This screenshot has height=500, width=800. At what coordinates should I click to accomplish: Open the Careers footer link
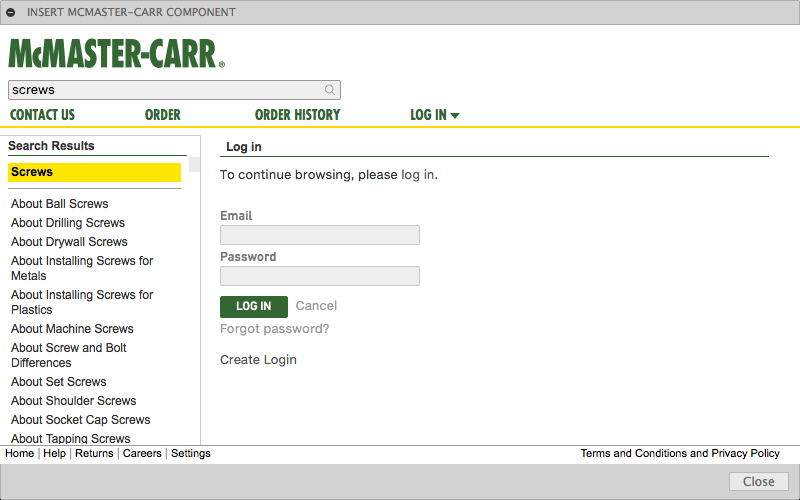click(x=142, y=453)
